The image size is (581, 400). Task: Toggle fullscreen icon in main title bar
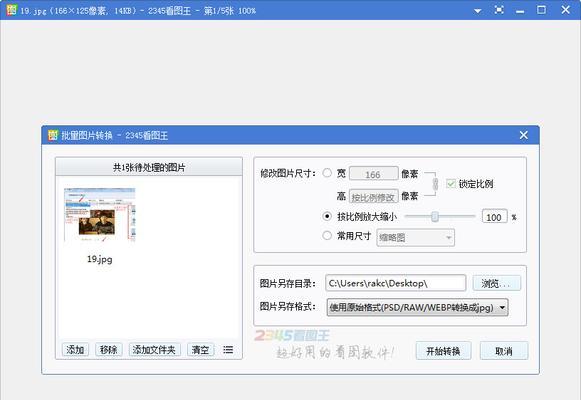click(x=499, y=10)
